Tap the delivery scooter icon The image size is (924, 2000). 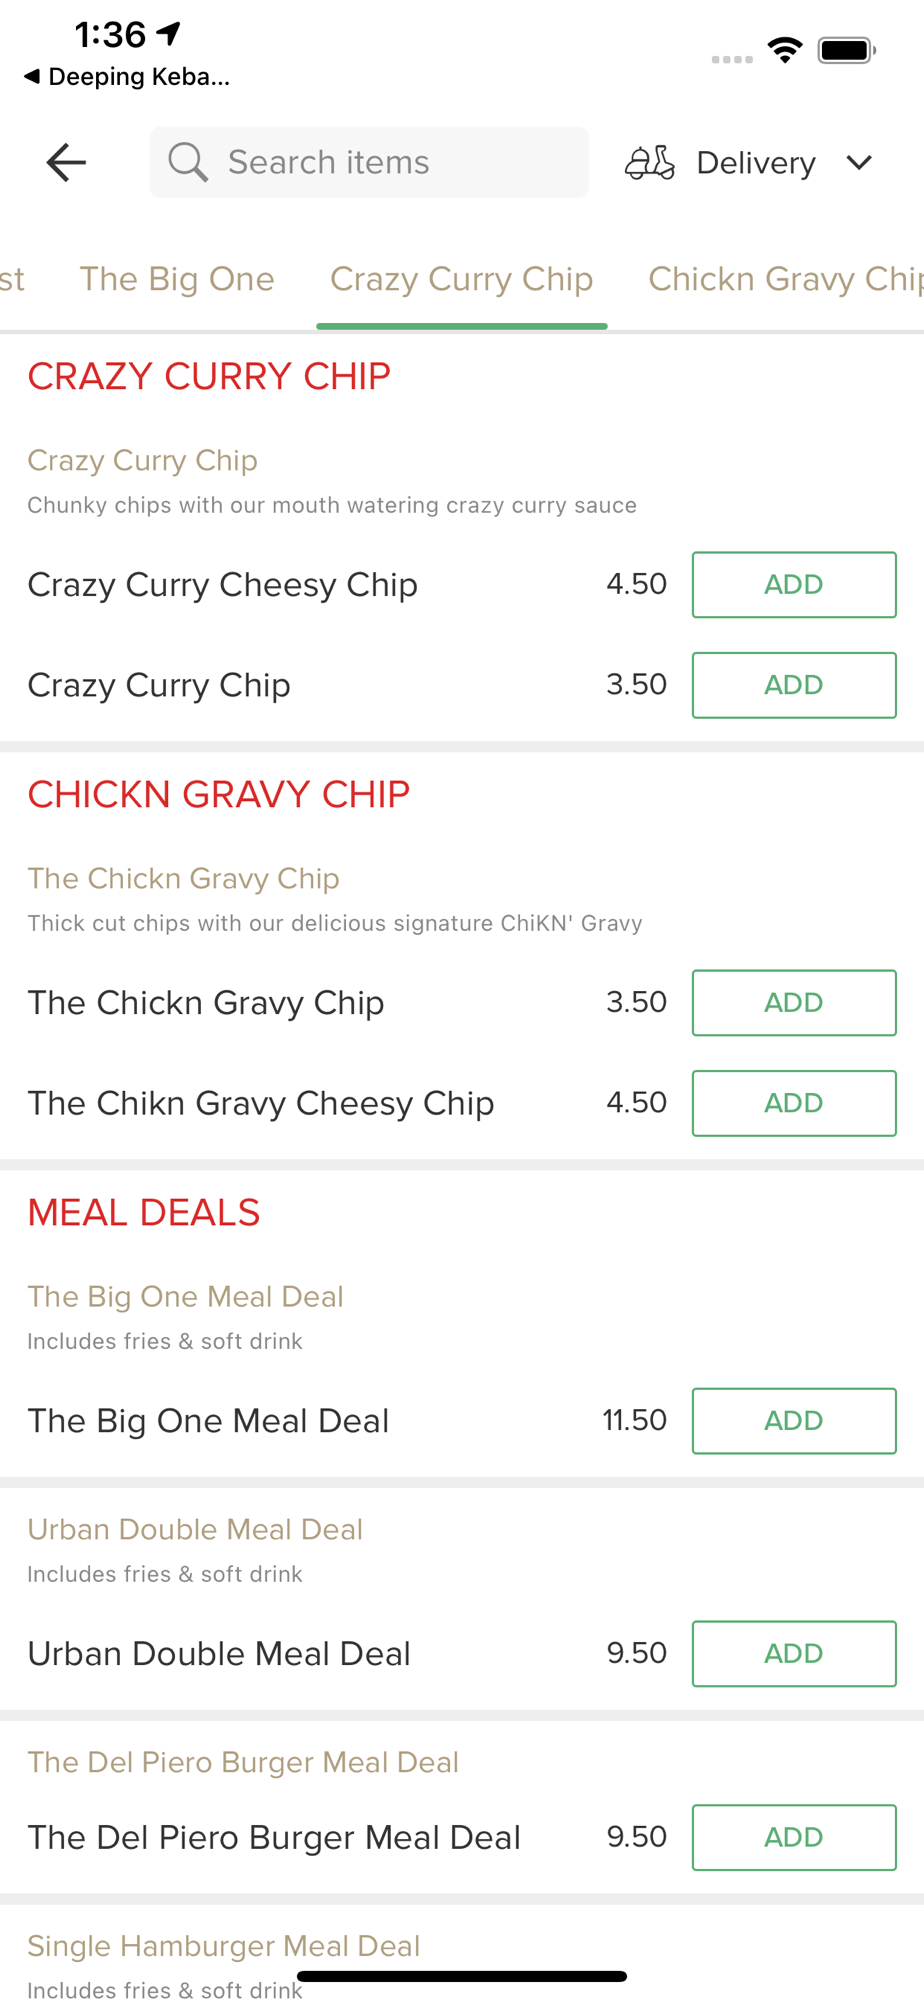pyautogui.click(x=650, y=162)
